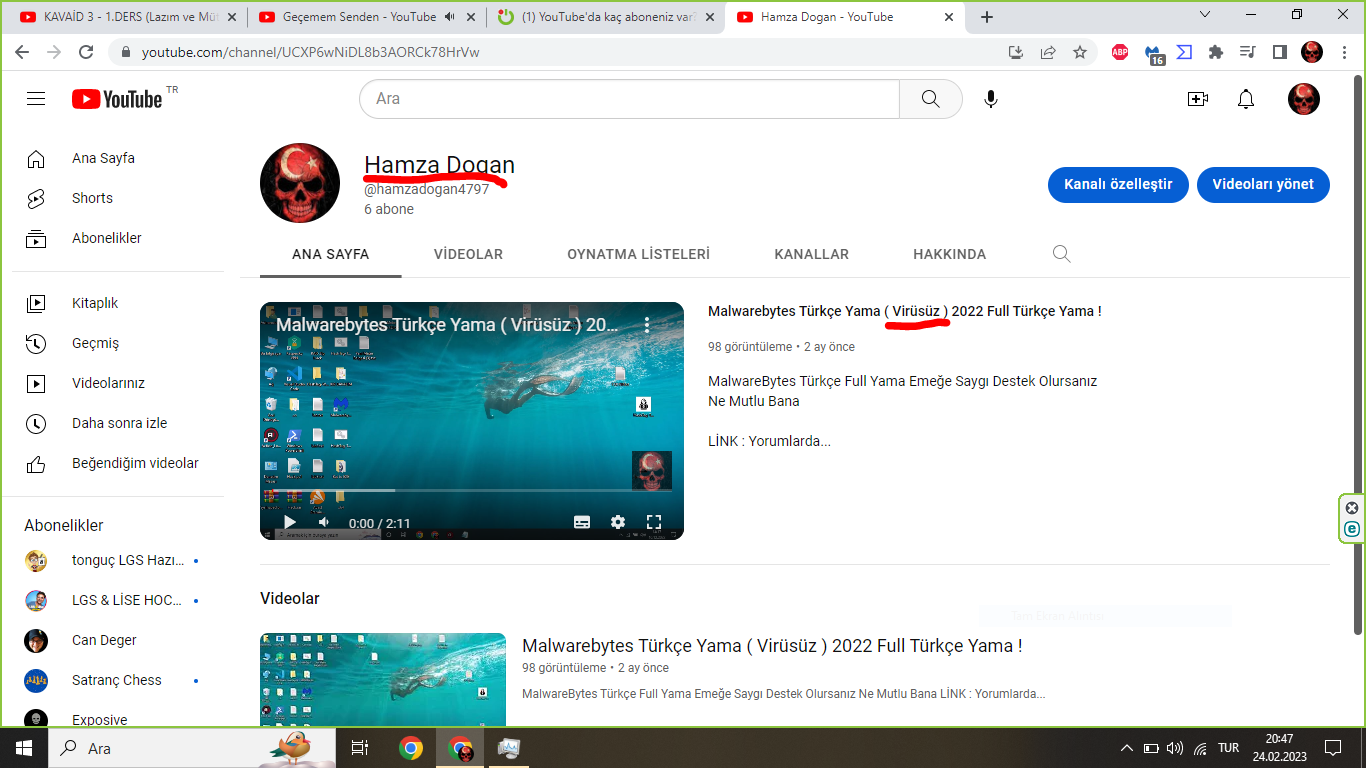The width and height of the screenshot is (1366, 768).
Task: Start voice search with the microphone
Action: [x=991, y=99]
